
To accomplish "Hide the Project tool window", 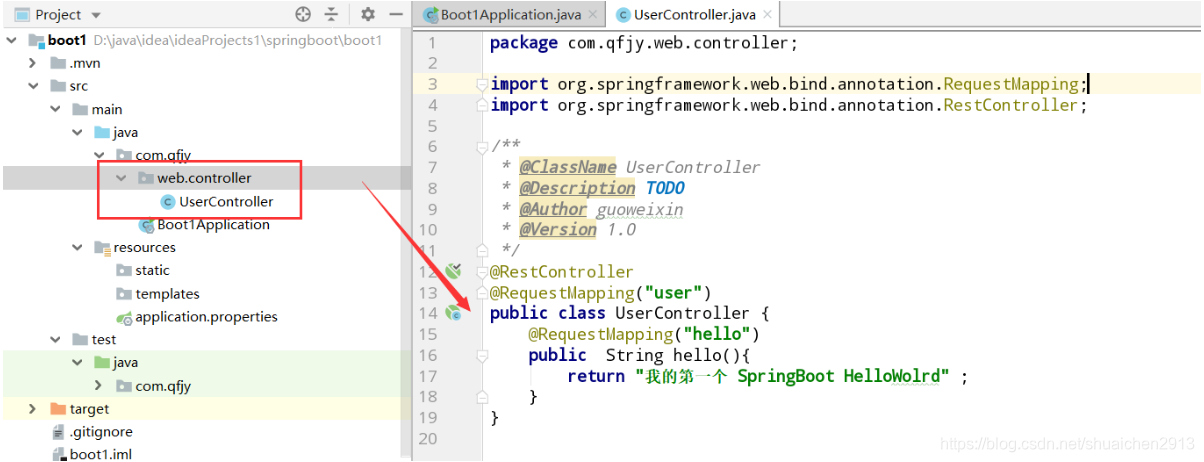I will (396, 14).
